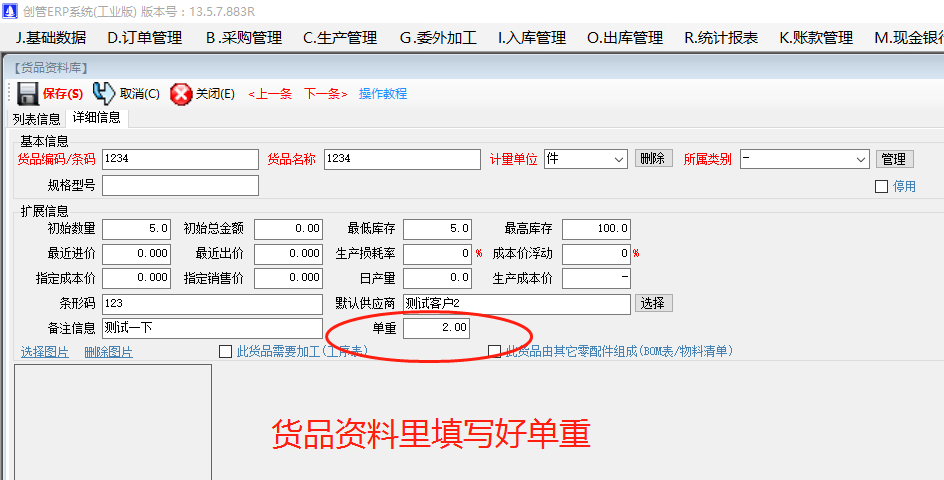Switch to the 列表信息 tab

pyautogui.click(x=36, y=118)
